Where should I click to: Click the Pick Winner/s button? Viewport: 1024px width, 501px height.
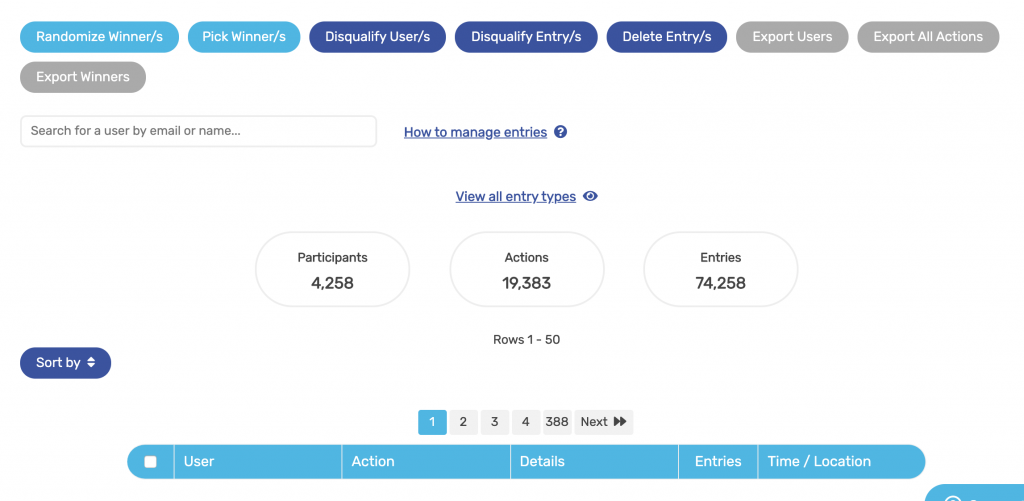(244, 37)
